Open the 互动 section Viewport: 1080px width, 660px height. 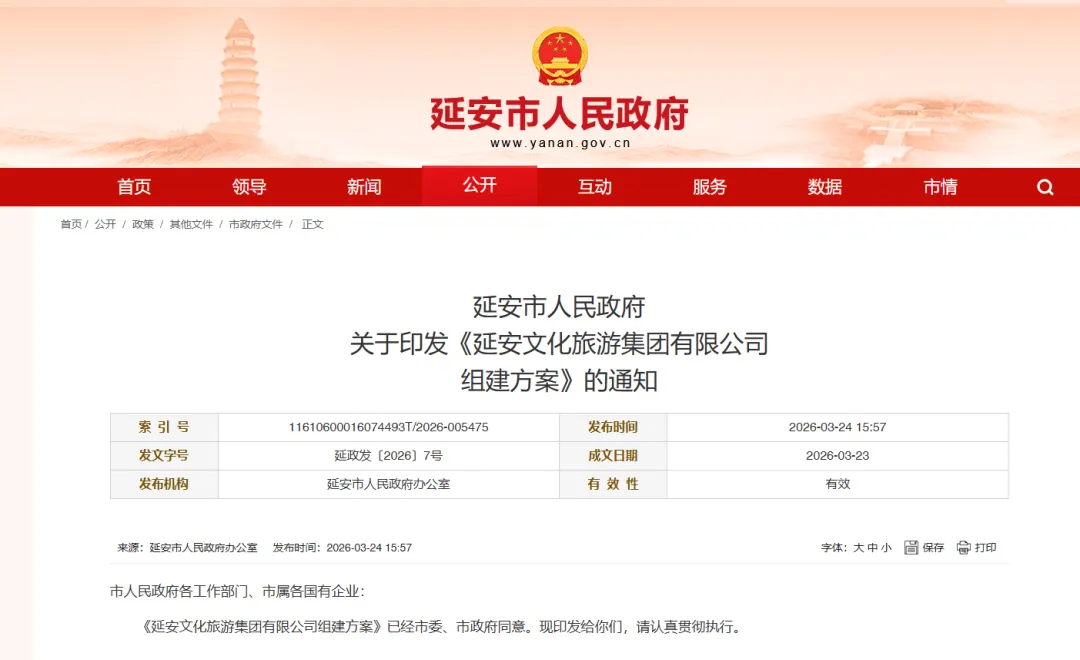(596, 187)
